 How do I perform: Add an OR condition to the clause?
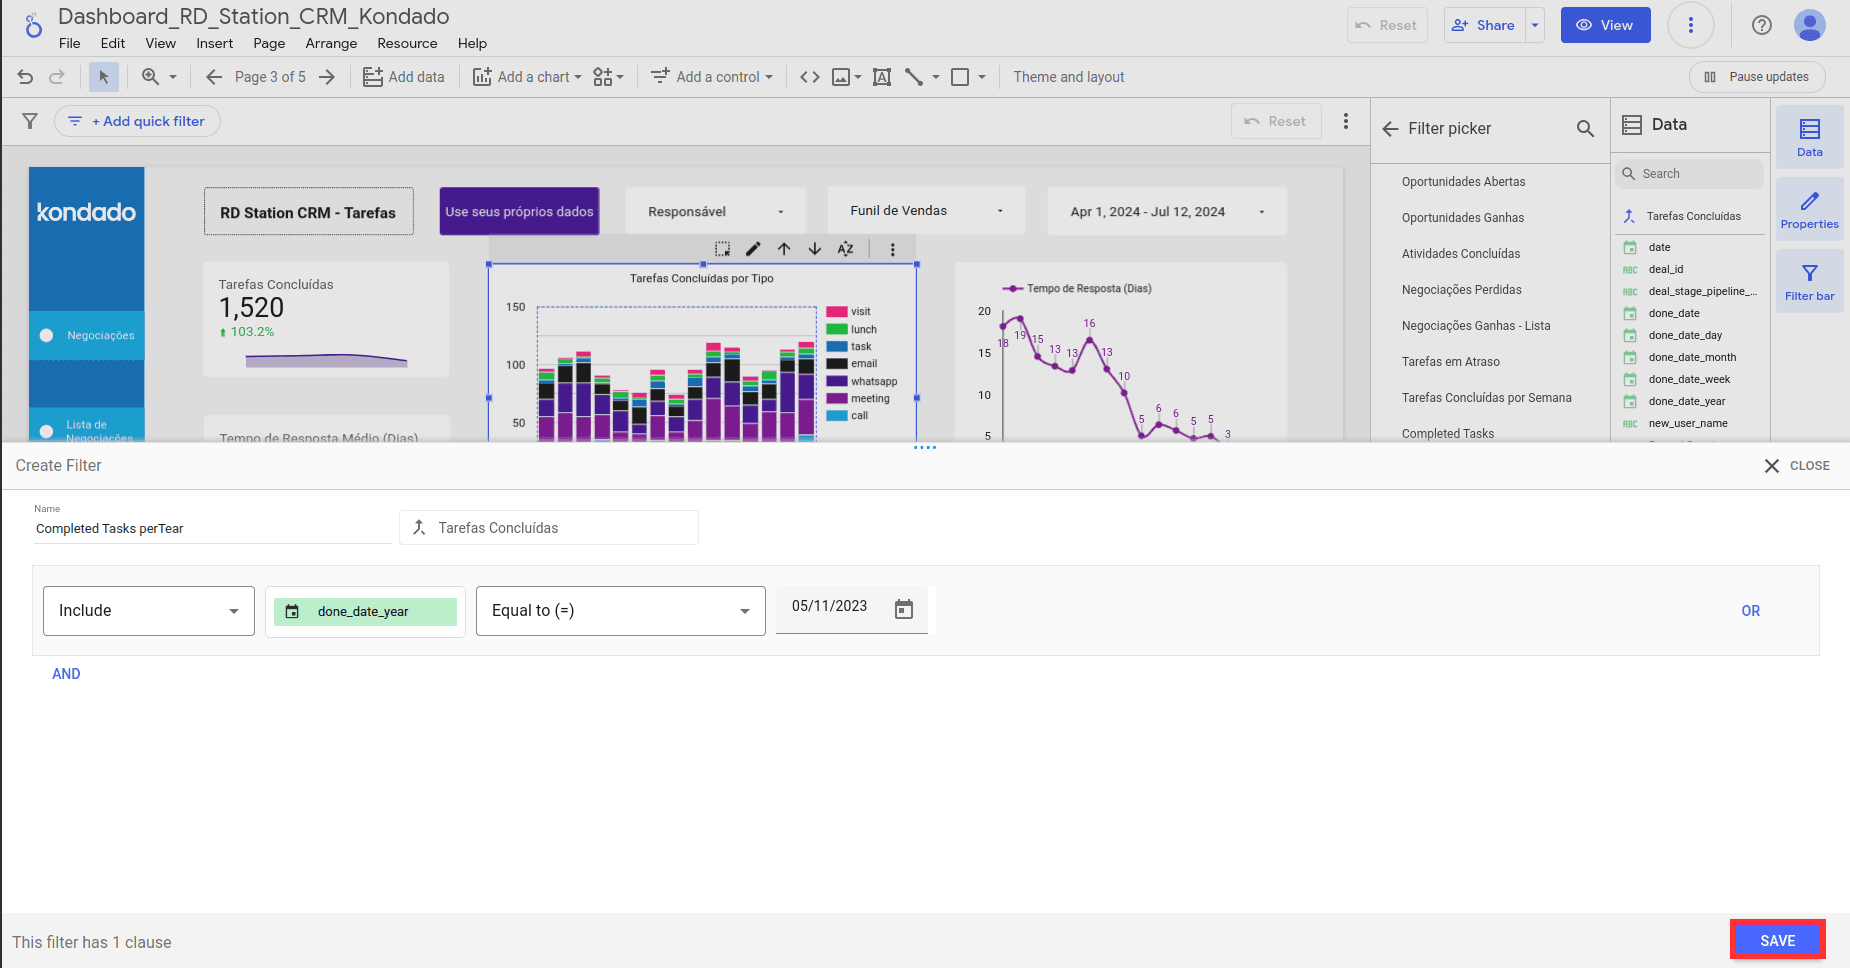point(1750,611)
